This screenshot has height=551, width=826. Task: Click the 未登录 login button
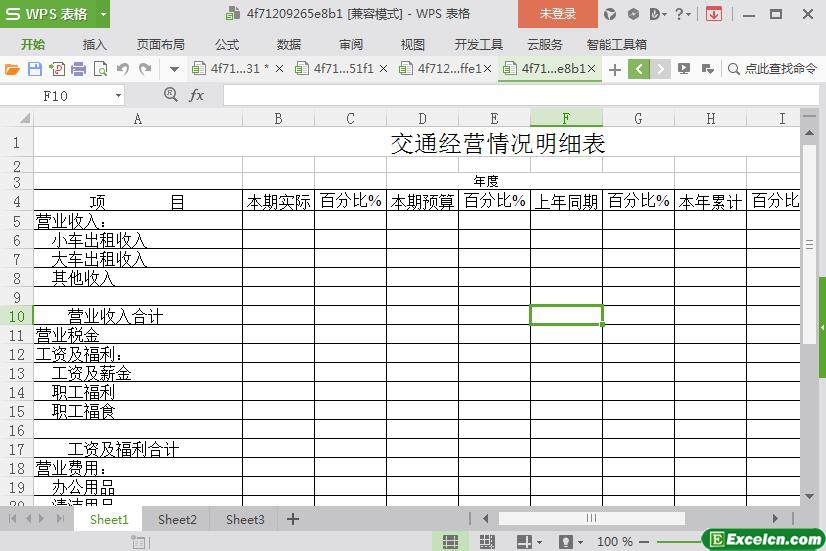click(x=558, y=14)
